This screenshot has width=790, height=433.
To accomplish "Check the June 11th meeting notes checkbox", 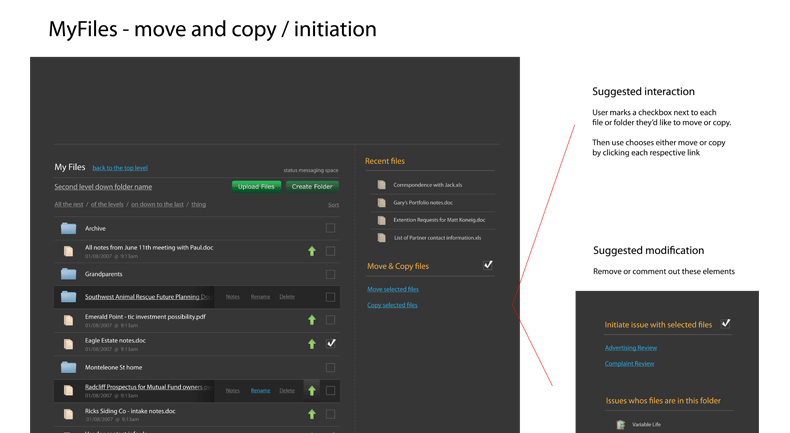I will 331,251.
